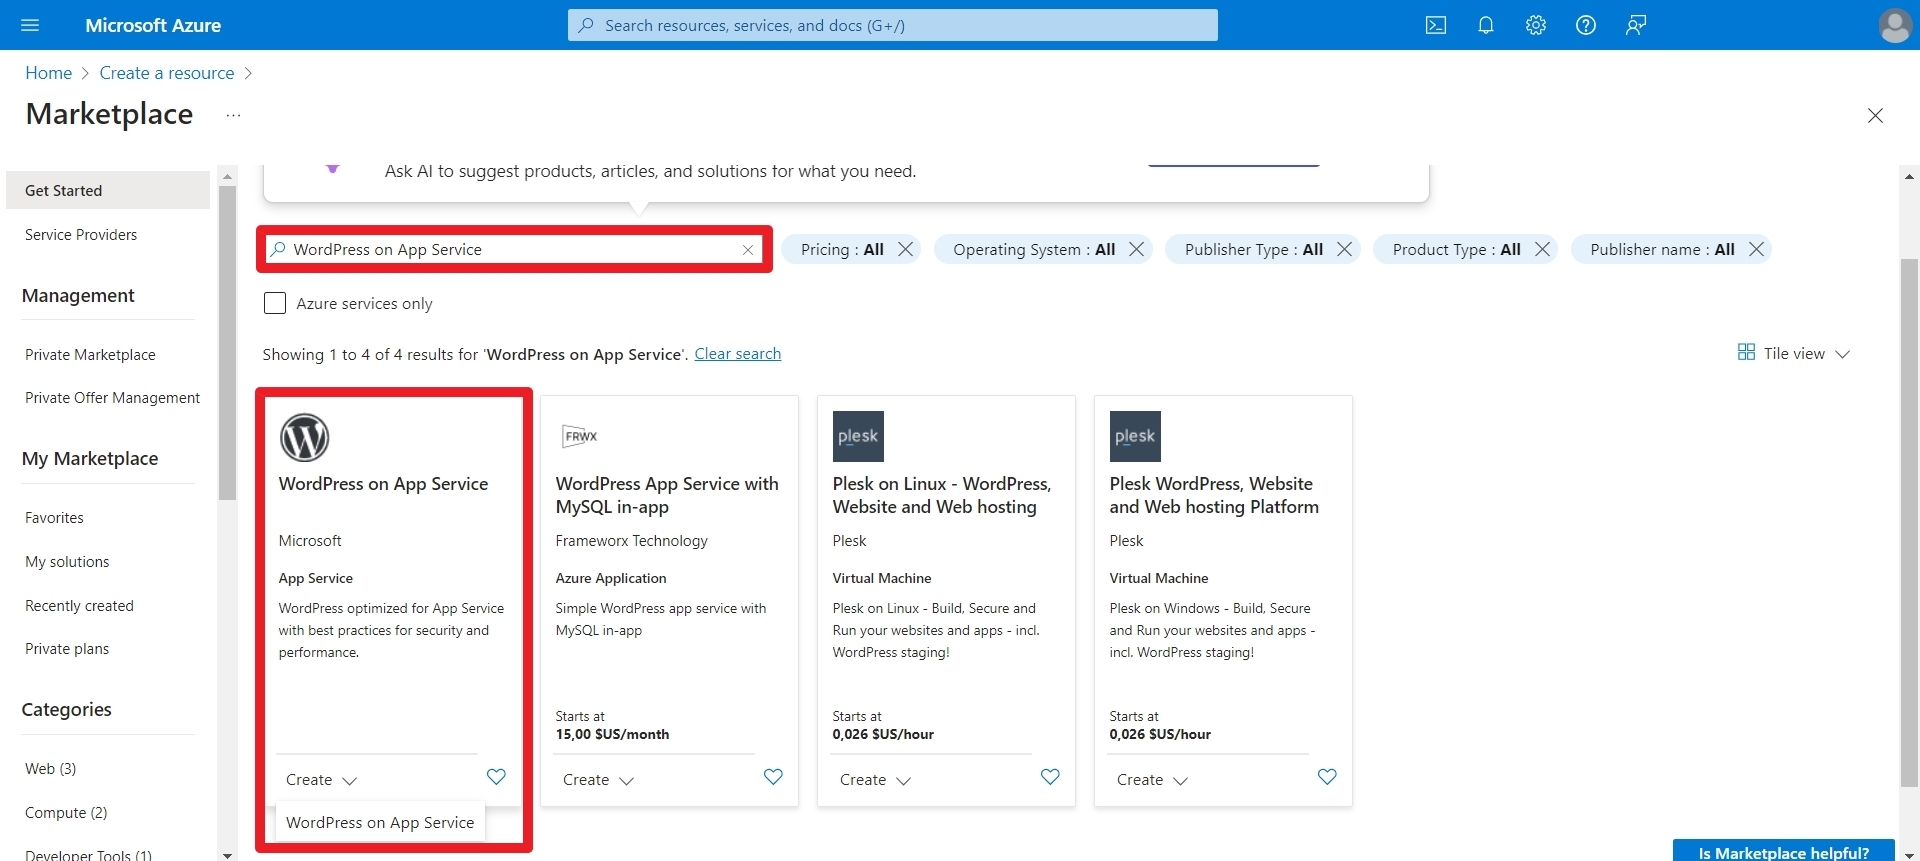This screenshot has height=861, width=1920.
Task: Remove the Pricing filter
Action: (x=906, y=249)
